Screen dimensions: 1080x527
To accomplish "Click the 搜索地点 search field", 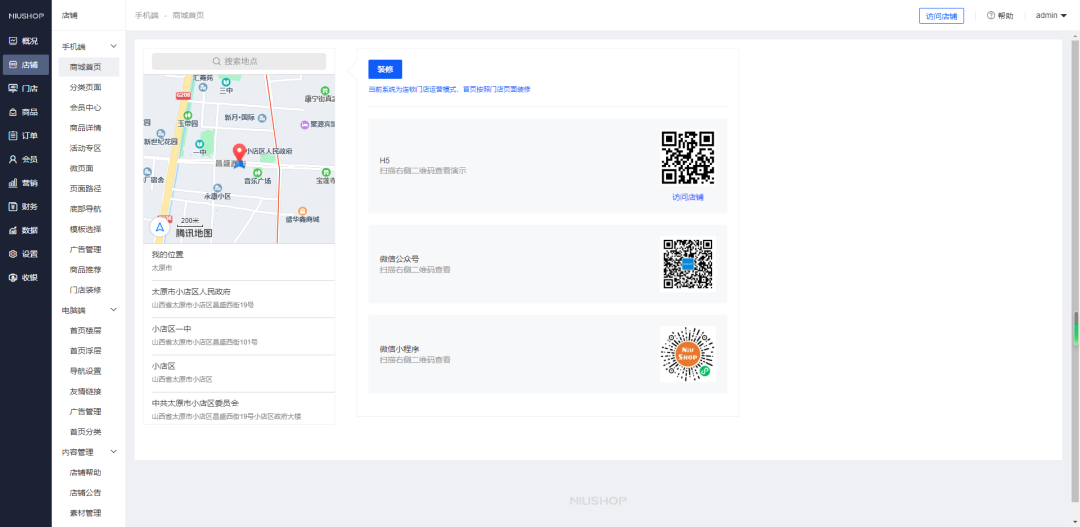I will click(x=239, y=61).
